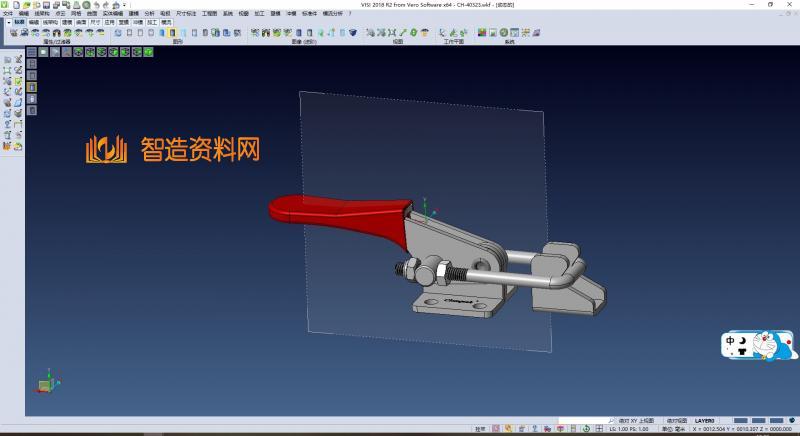Click the status bar search input field

[x=582, y=421]
